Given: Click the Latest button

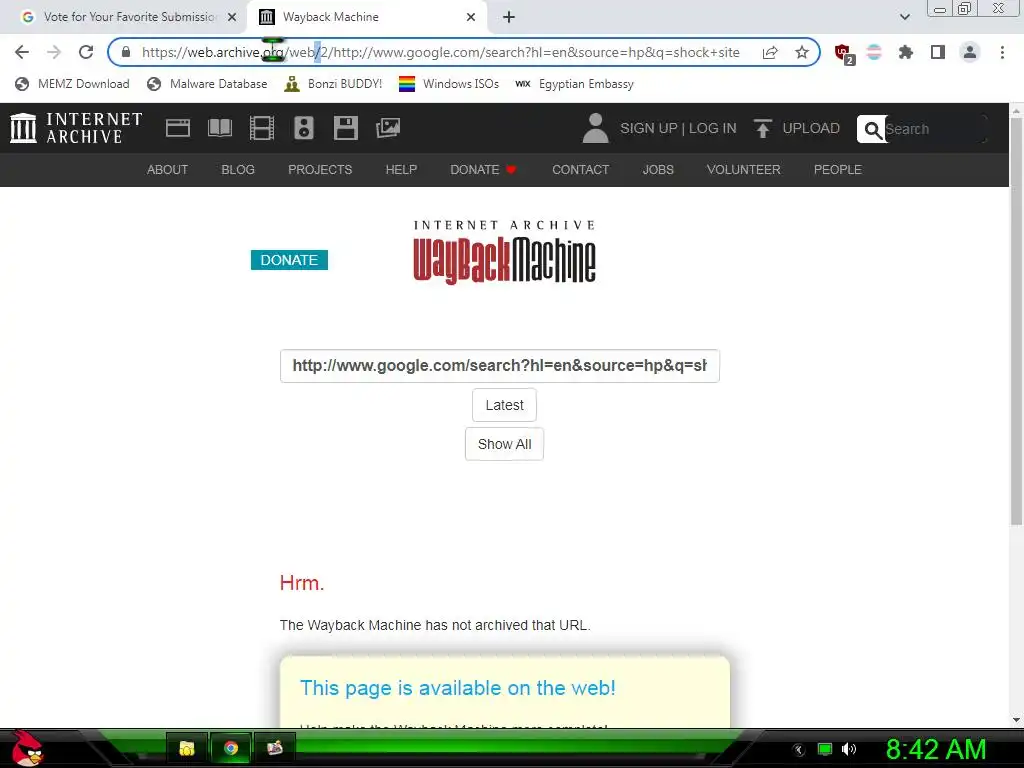Looking at the screenshot, I should pos(504,405).
